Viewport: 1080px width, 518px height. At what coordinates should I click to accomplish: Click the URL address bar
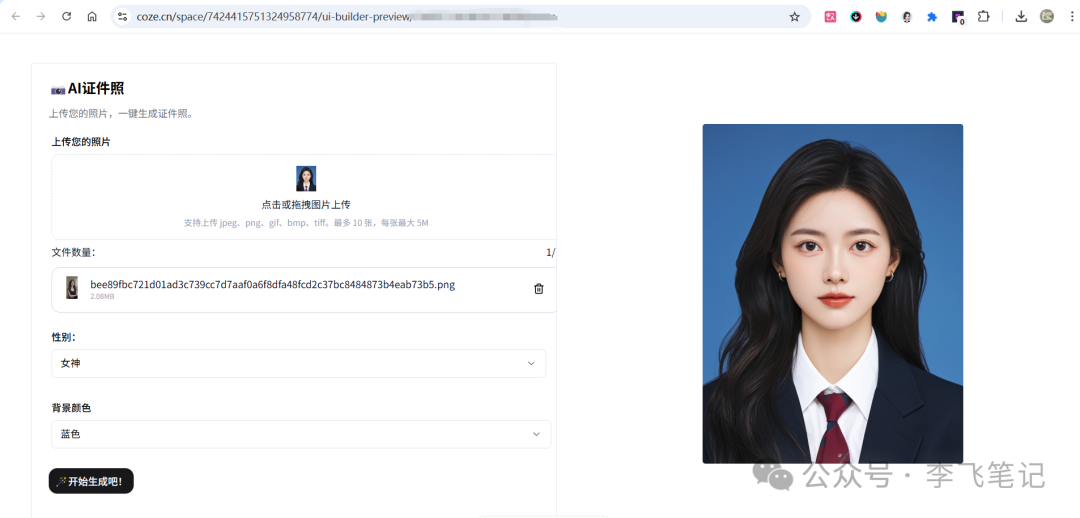pos(450,16)
